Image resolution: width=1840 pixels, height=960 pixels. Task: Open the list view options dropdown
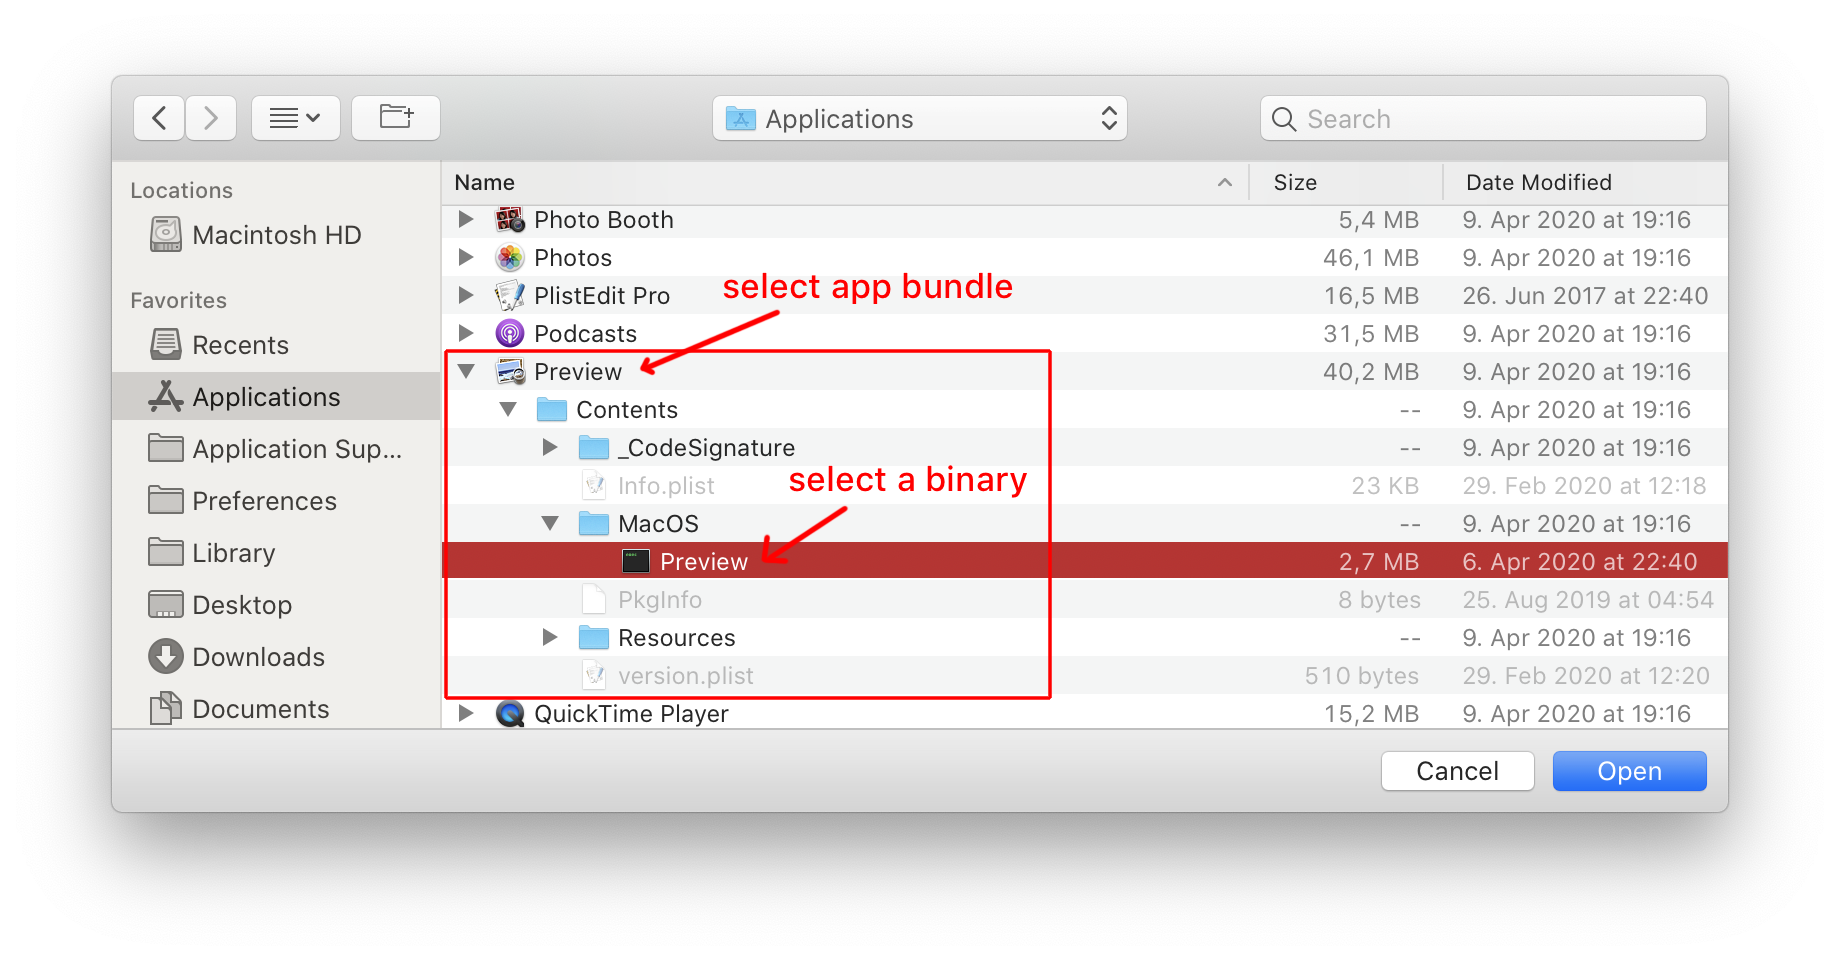(x=296, y=118)
